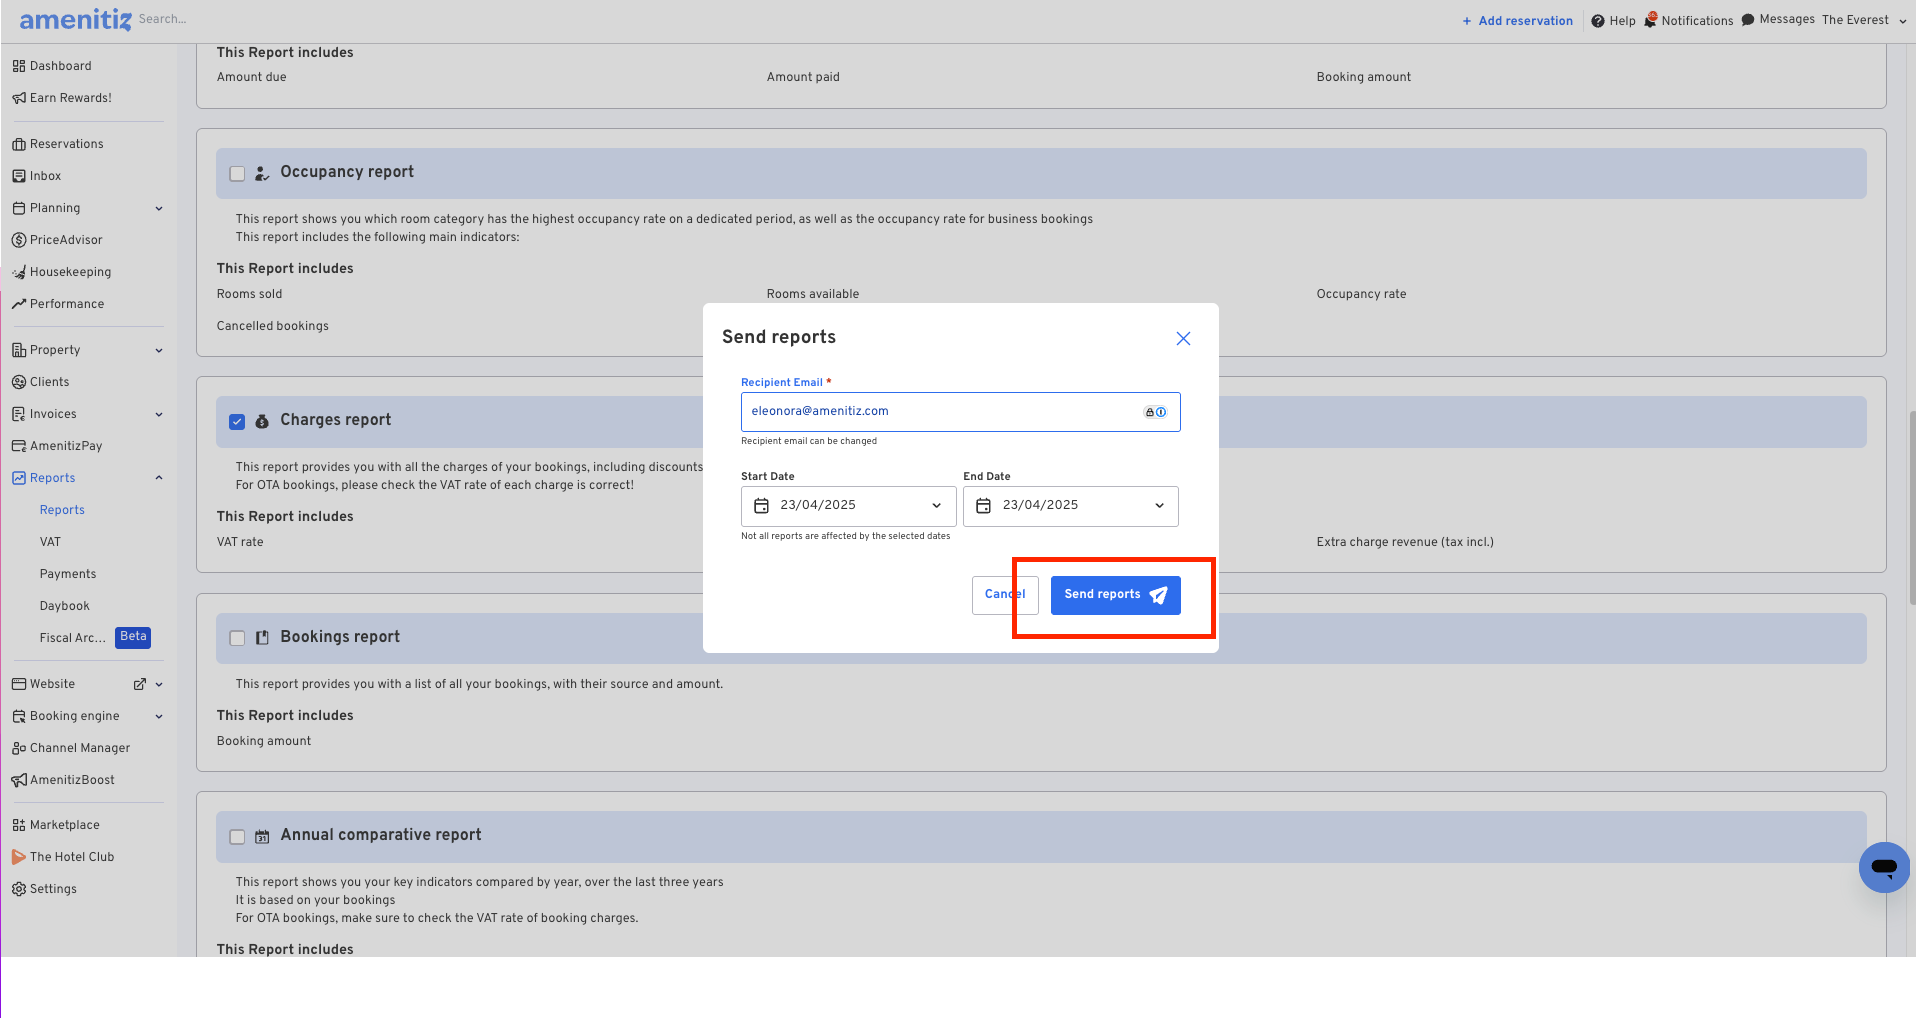This screenshot has height=1018, width=1916.
Task: Click the Clients icon in sidebar
Action: (19, 382)
